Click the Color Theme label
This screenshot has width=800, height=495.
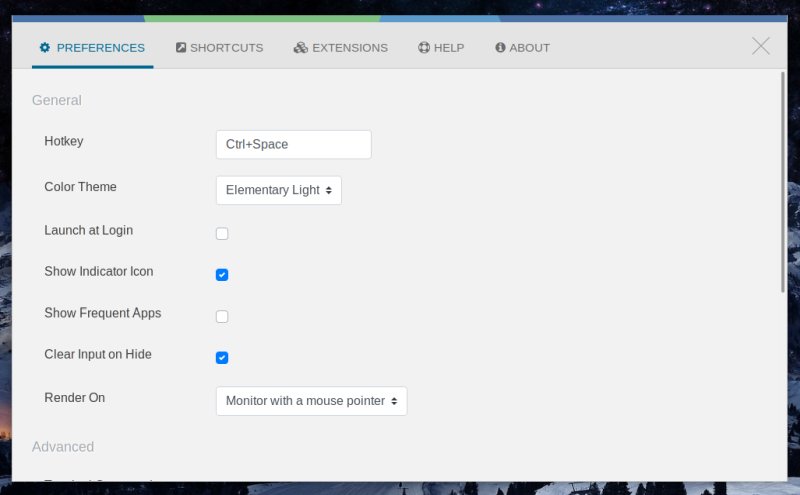[80, 187]
